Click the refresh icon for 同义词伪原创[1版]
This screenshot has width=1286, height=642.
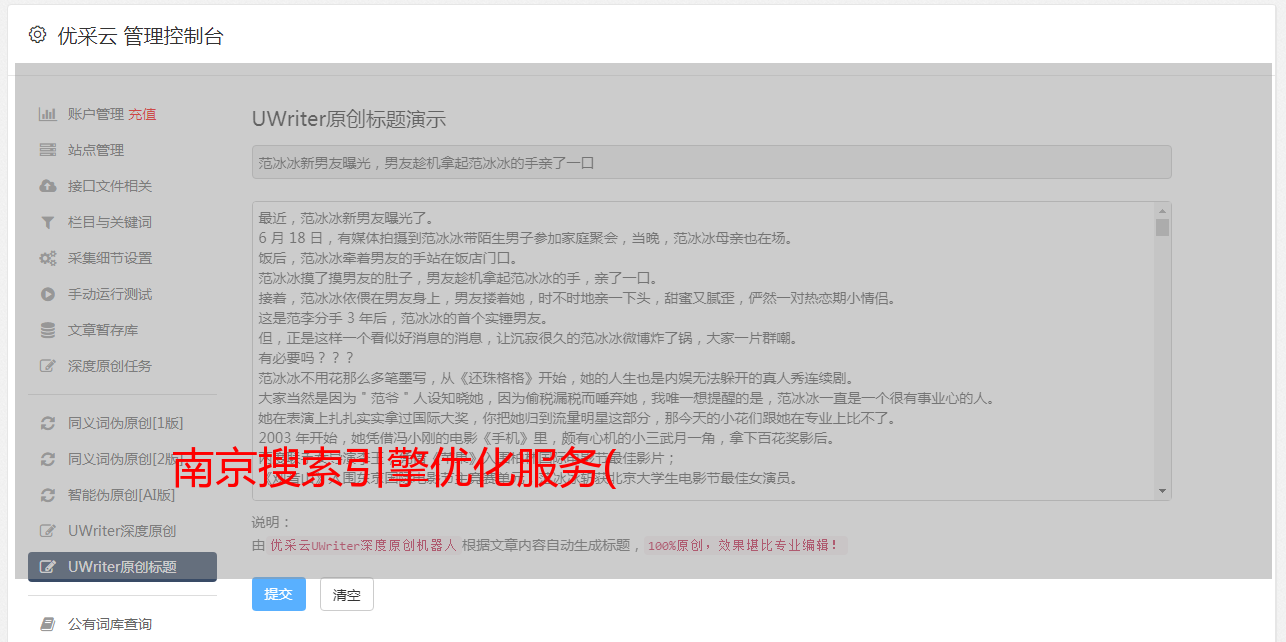47,423
